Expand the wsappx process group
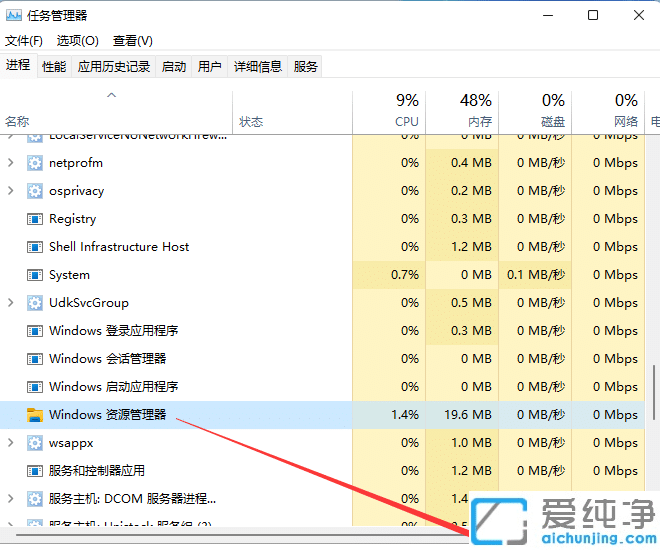660x550 pixels. [11, 443]
